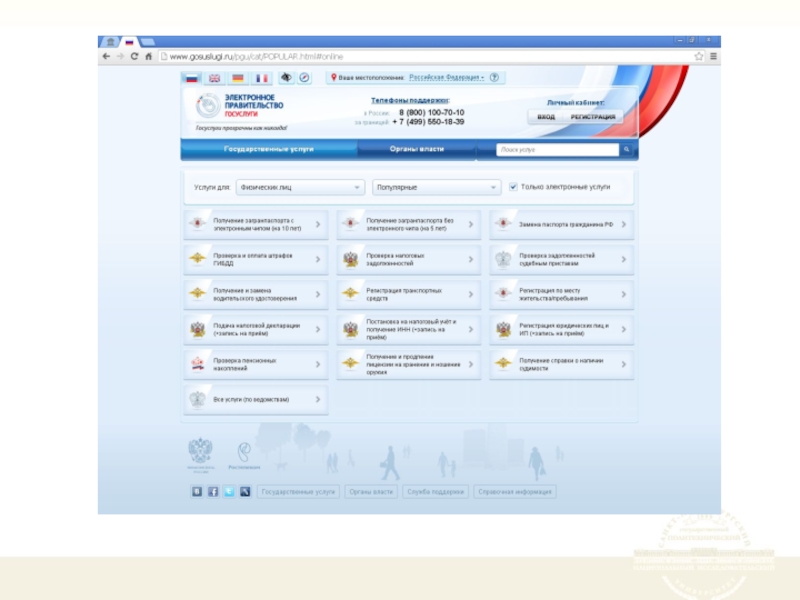This screenshot has height=600, width=800.
Task: Expand 'Замена паспорта гражданина РФ' arrow
Action: (623, 224)
